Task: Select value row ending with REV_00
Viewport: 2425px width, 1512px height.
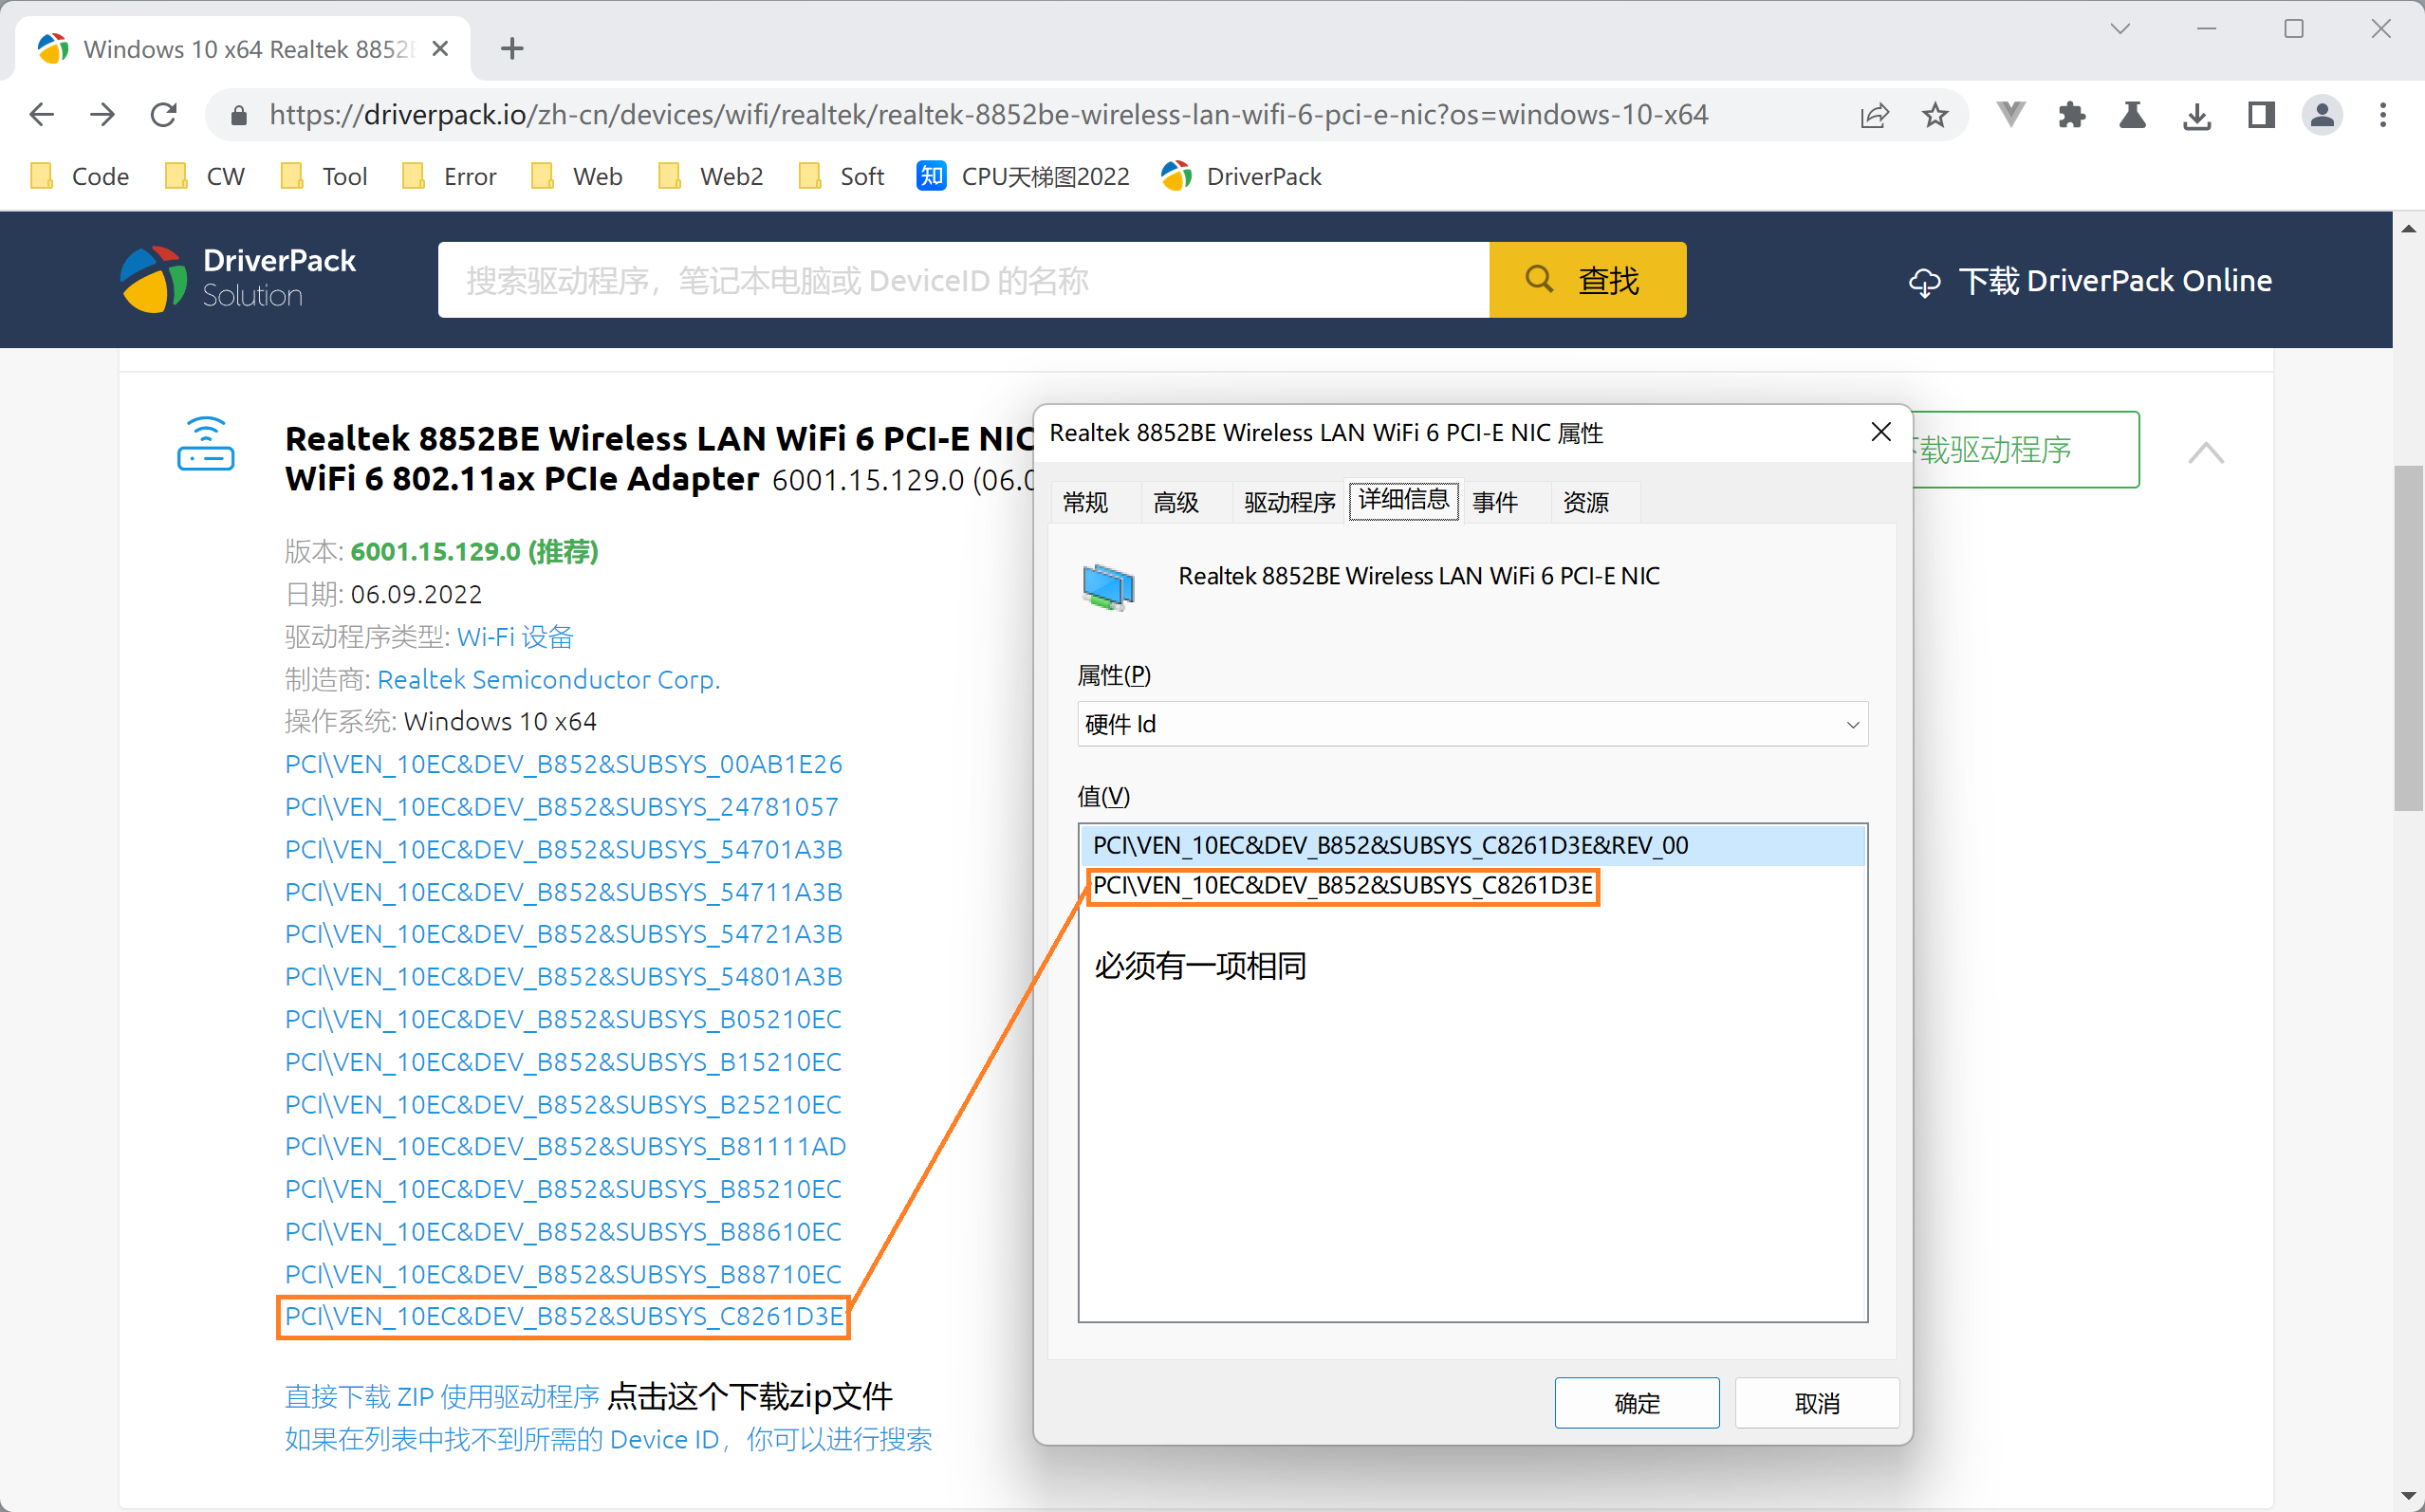Action: pos(1472,845)
